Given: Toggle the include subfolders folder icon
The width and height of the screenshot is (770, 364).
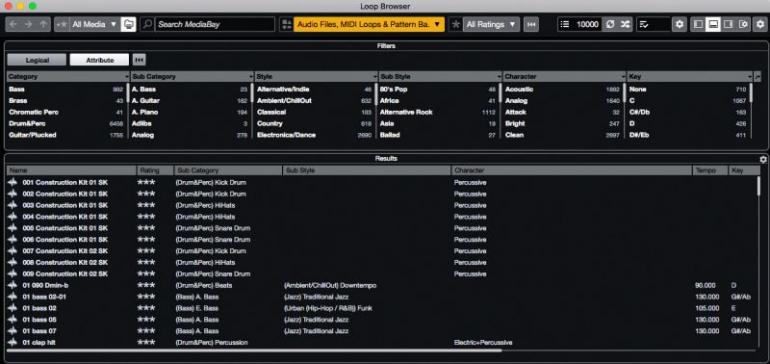Looking at the screenshot, I should 128,24.
